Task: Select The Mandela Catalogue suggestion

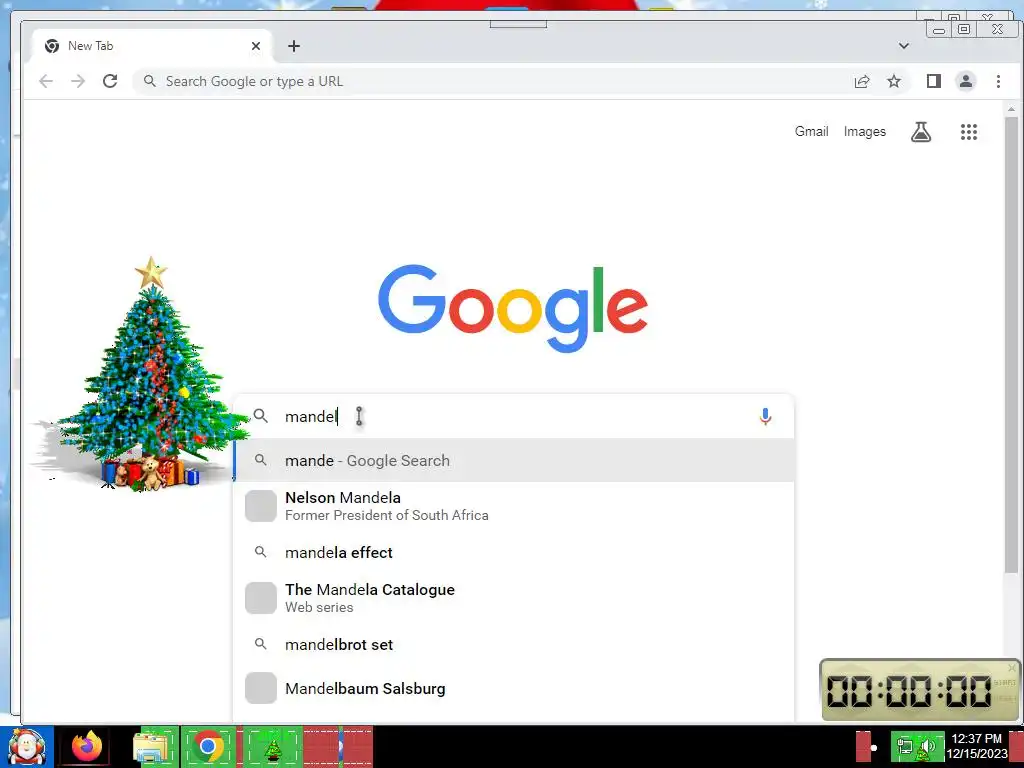Action: [x=513, y=598]
